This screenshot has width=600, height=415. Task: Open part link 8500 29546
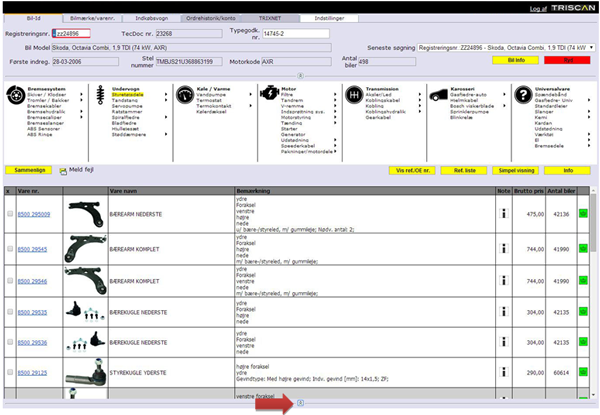coord(35,281)
